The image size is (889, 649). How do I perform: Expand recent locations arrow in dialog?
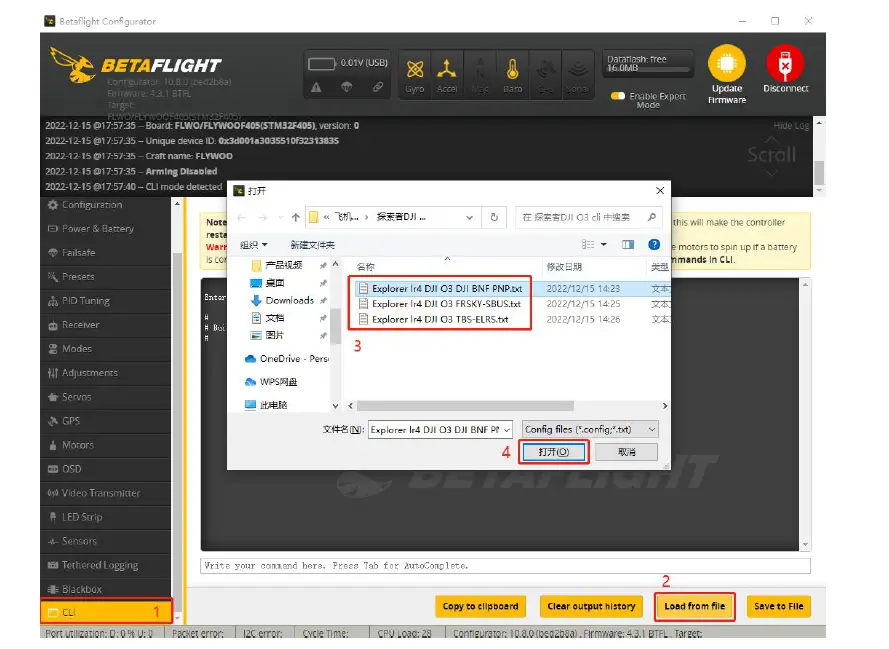[281, 217]
